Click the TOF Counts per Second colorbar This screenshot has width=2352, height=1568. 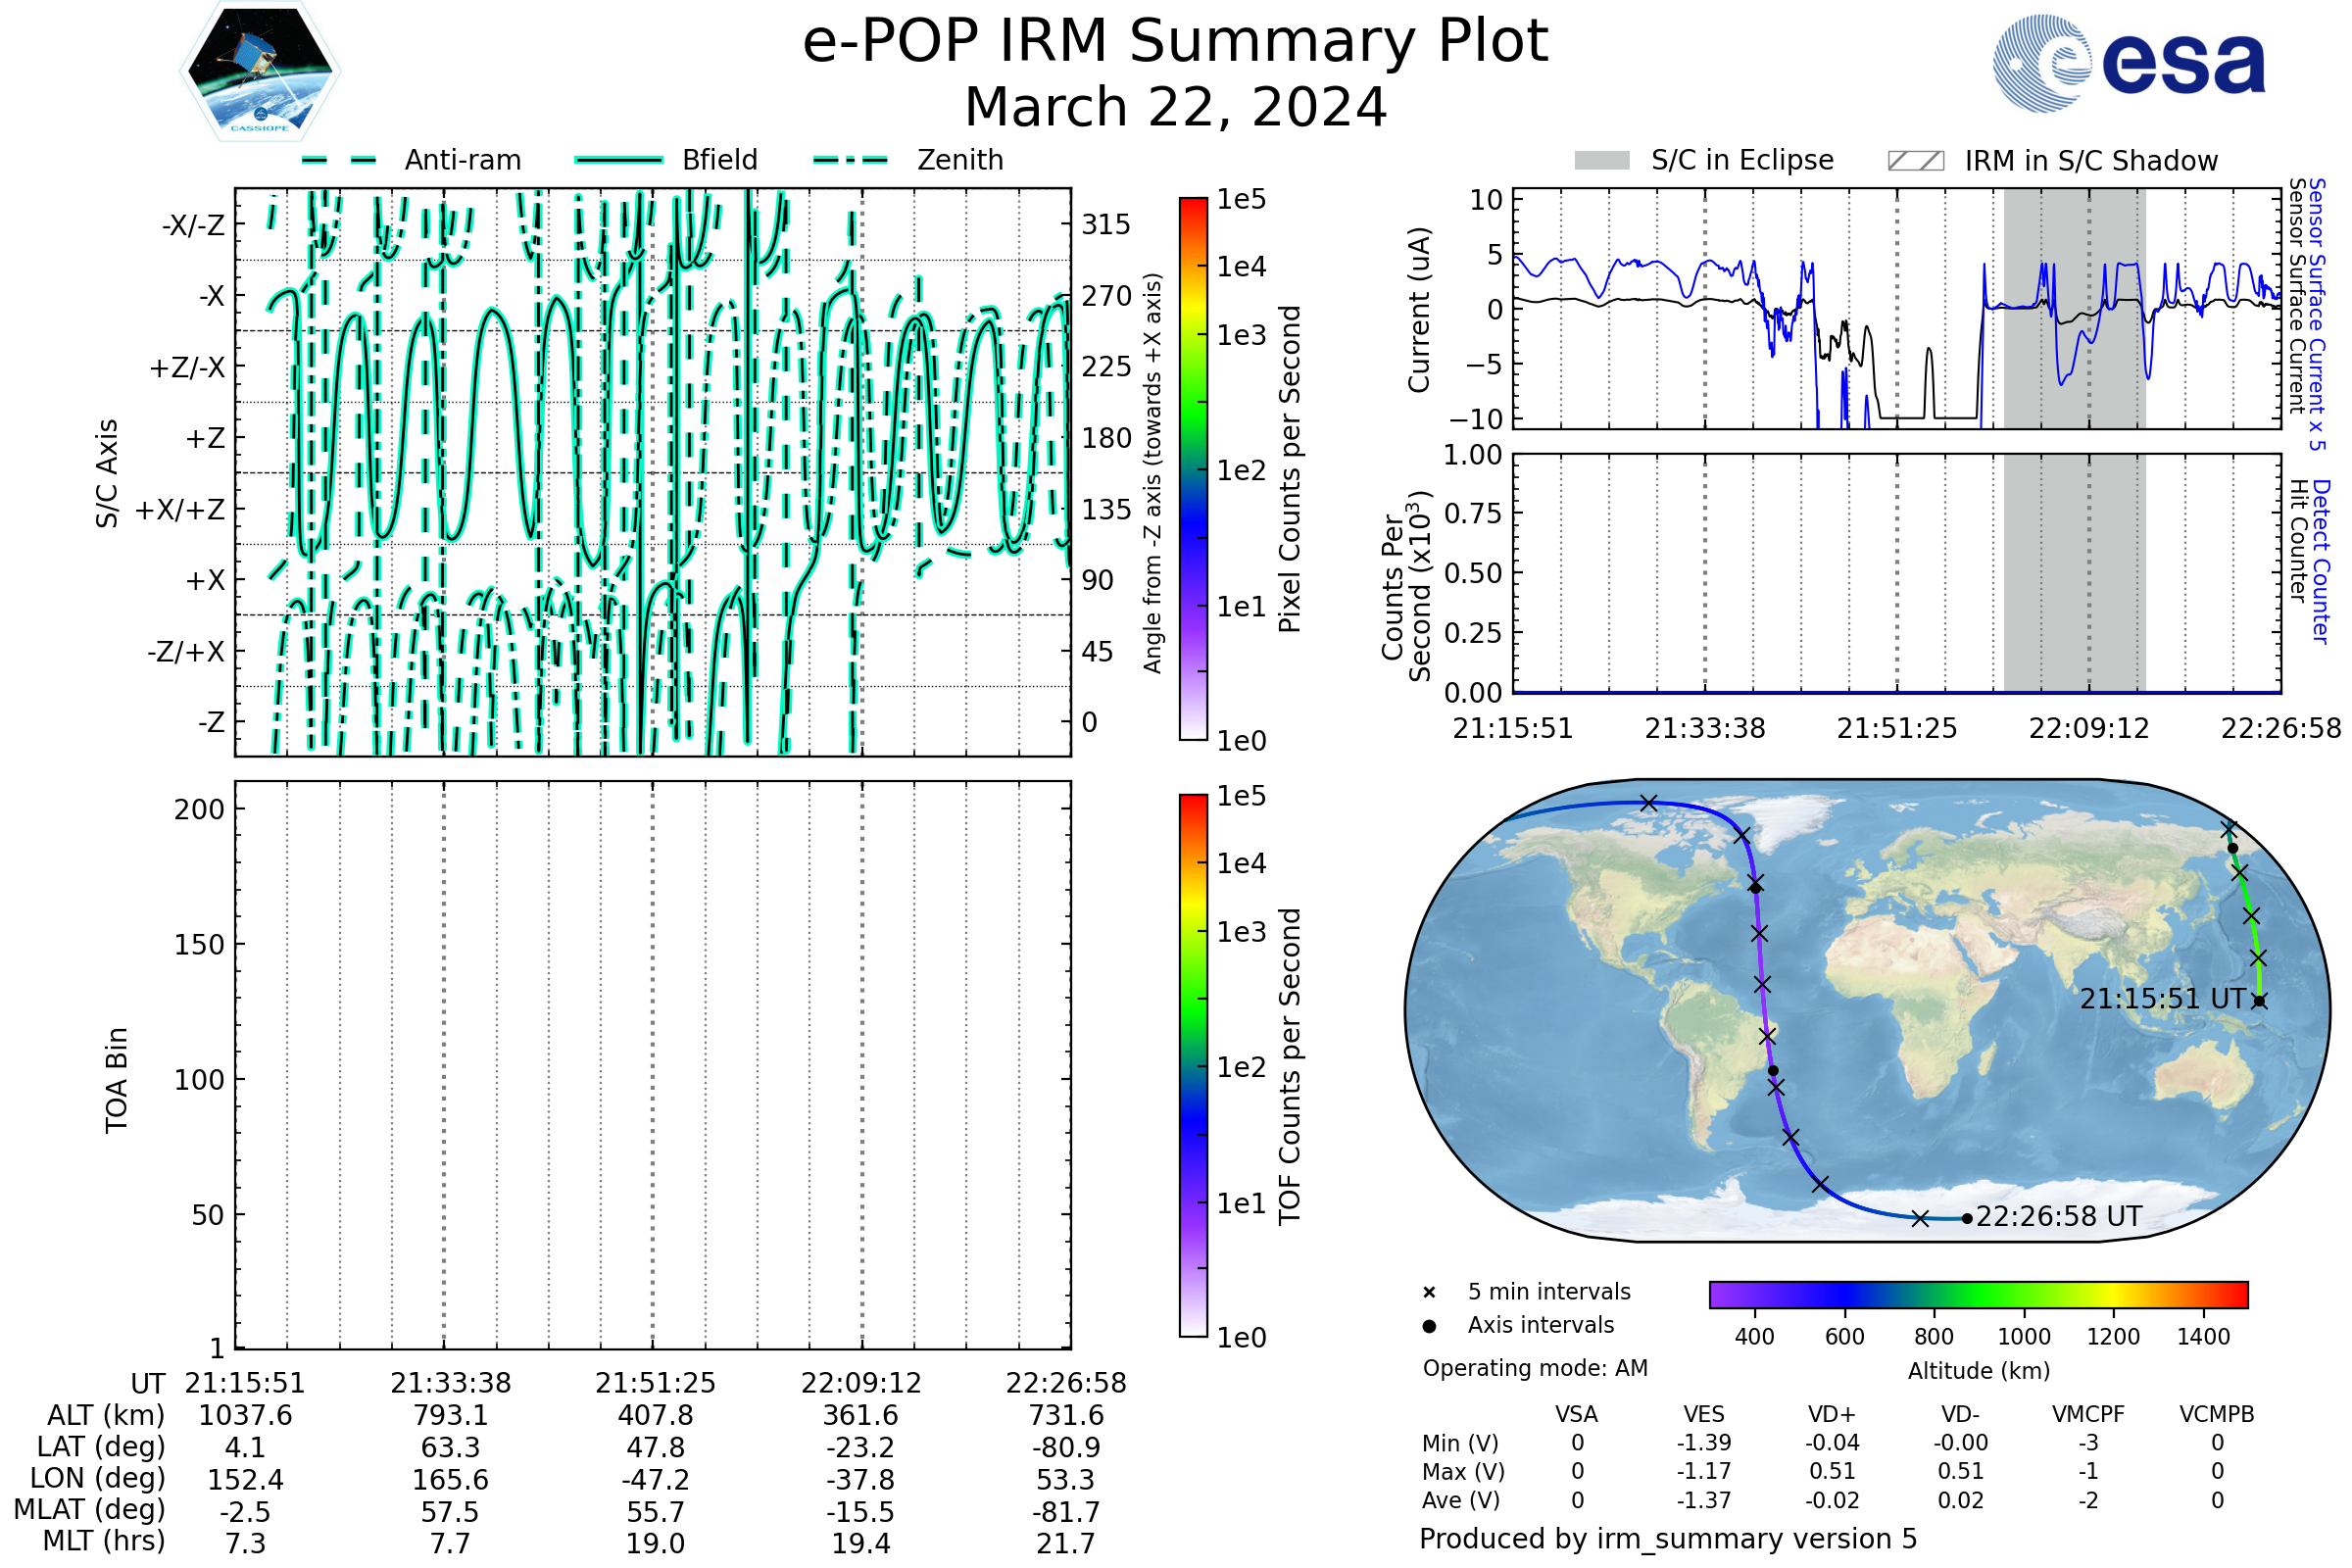[x=1193, y=1065]
